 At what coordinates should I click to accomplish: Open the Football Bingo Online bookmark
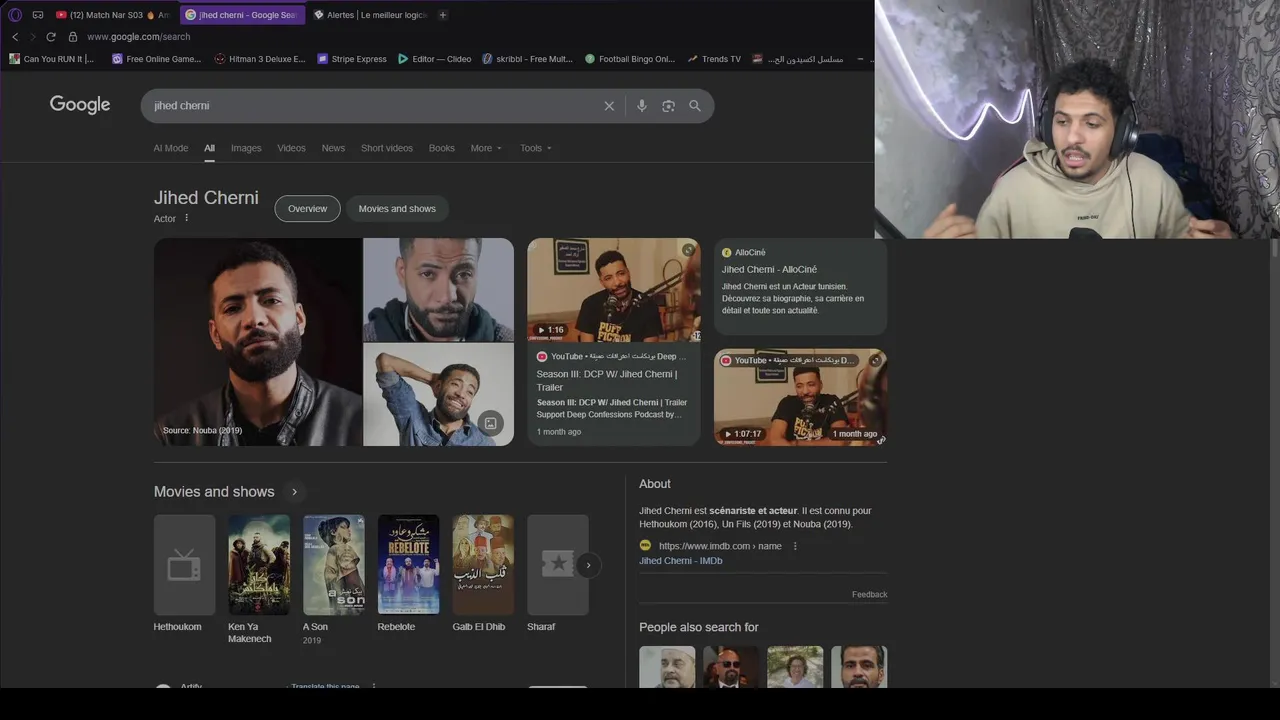(x=630, y=59)
